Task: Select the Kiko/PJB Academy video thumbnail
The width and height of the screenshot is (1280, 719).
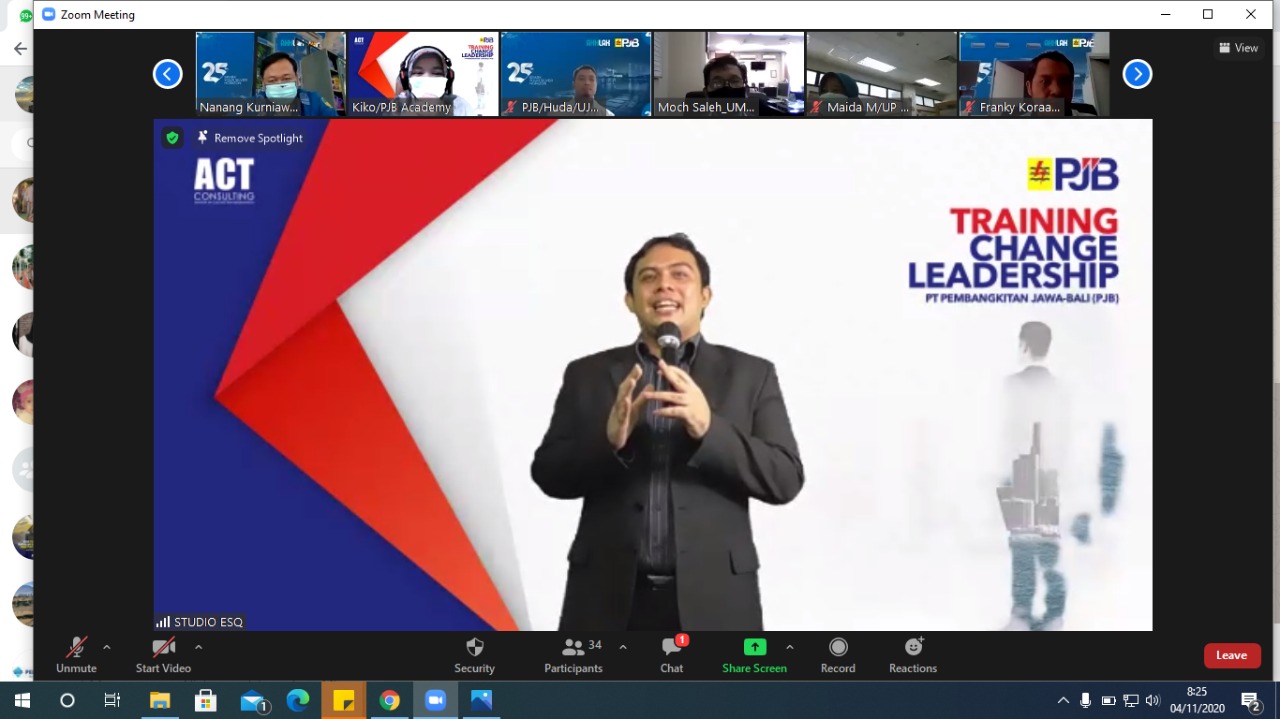Action: (423, 74)
